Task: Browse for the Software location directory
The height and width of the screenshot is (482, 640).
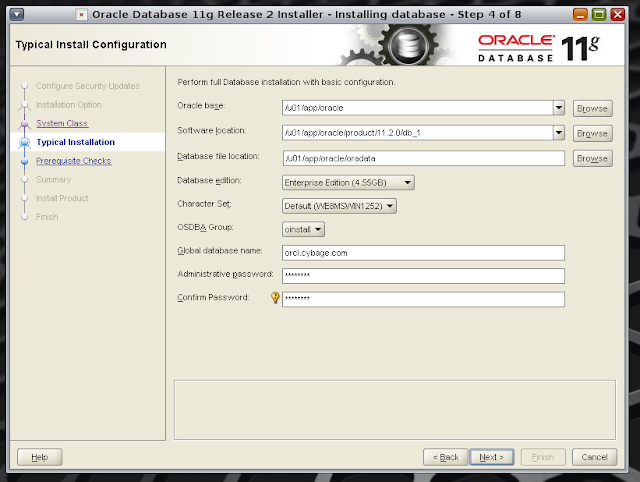Action: [x=592, y=133]
